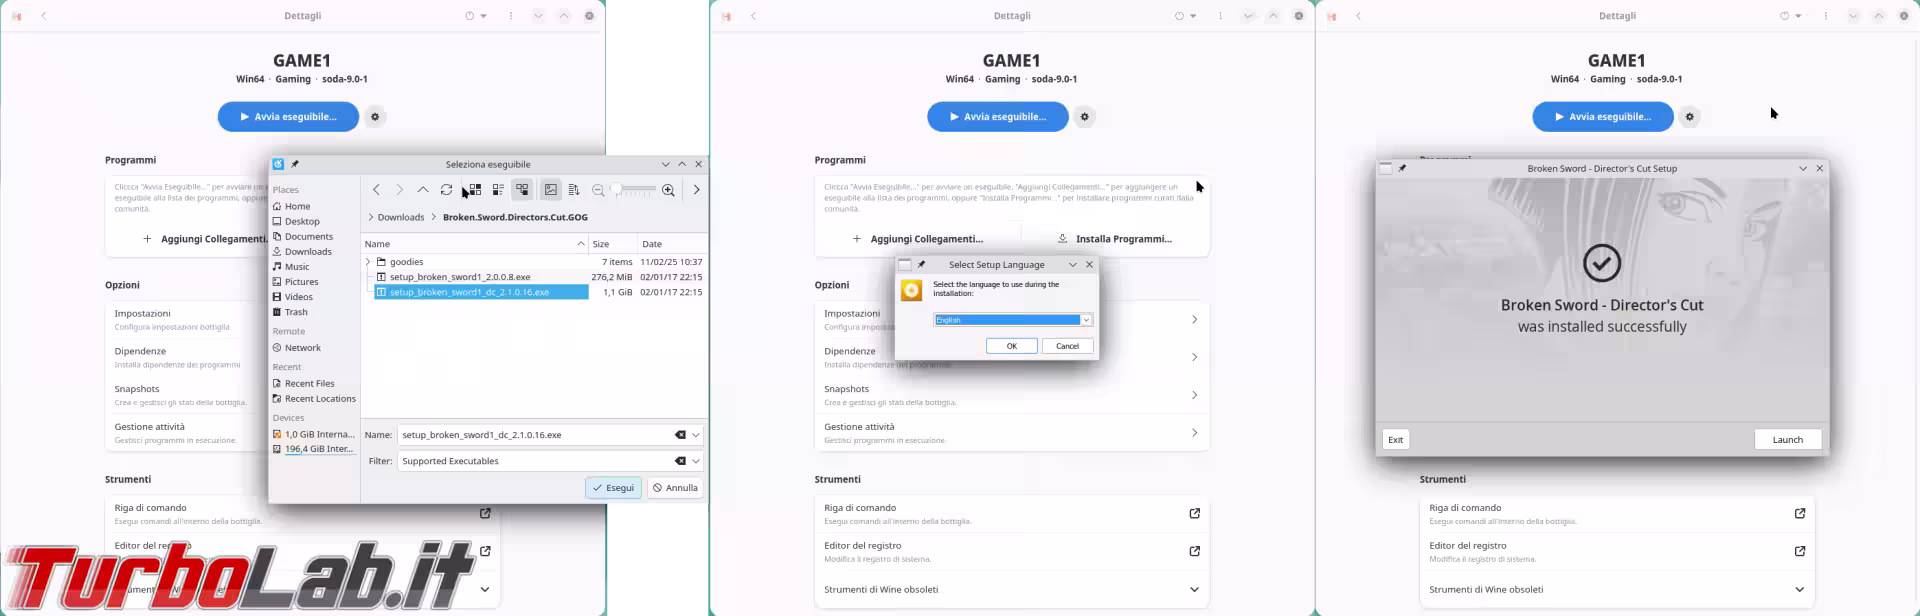Sort files by the Size column header

pyautogui.click(x=612, y=244)
